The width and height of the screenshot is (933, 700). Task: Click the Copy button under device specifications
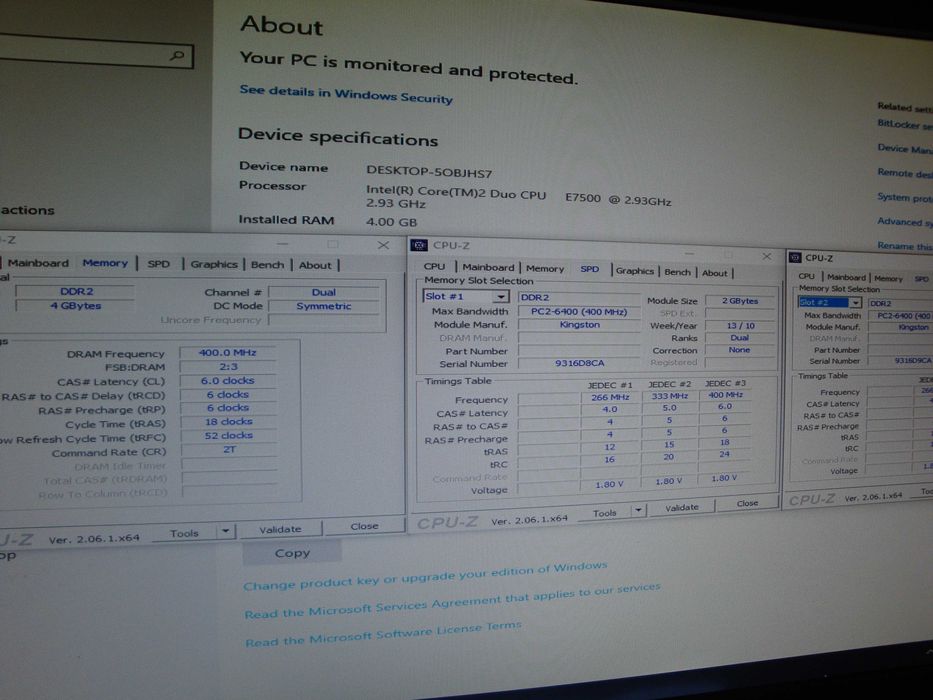click(292, 553)
